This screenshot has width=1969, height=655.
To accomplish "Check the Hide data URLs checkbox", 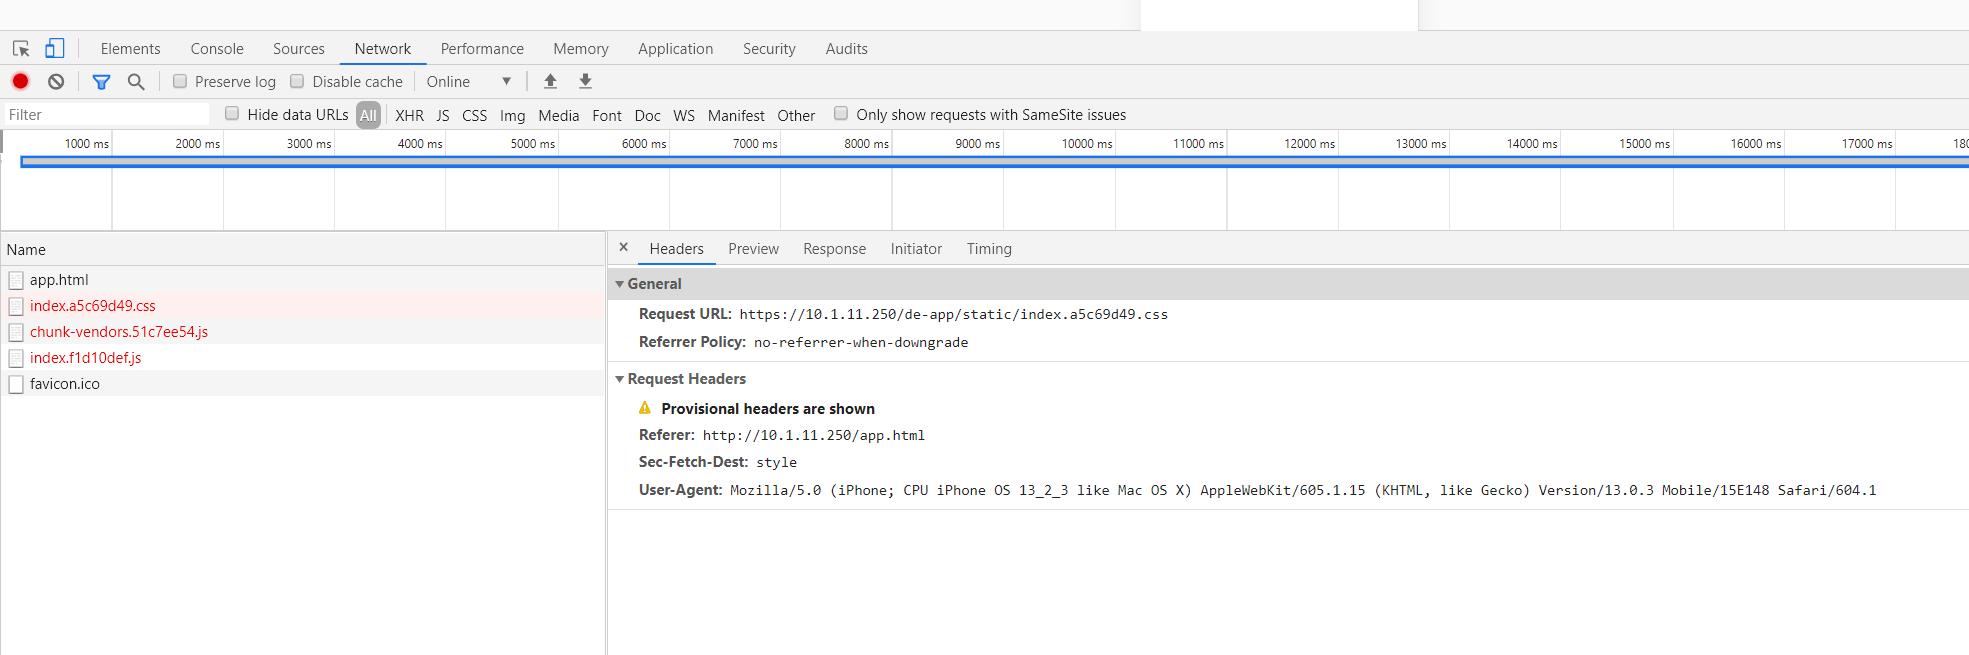I will coord(232,113).
